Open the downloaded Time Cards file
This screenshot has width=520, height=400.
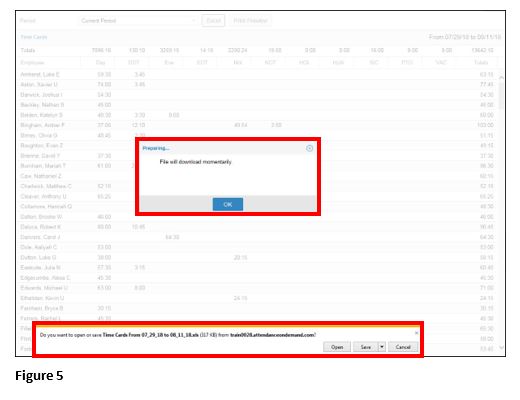point(337,347)
